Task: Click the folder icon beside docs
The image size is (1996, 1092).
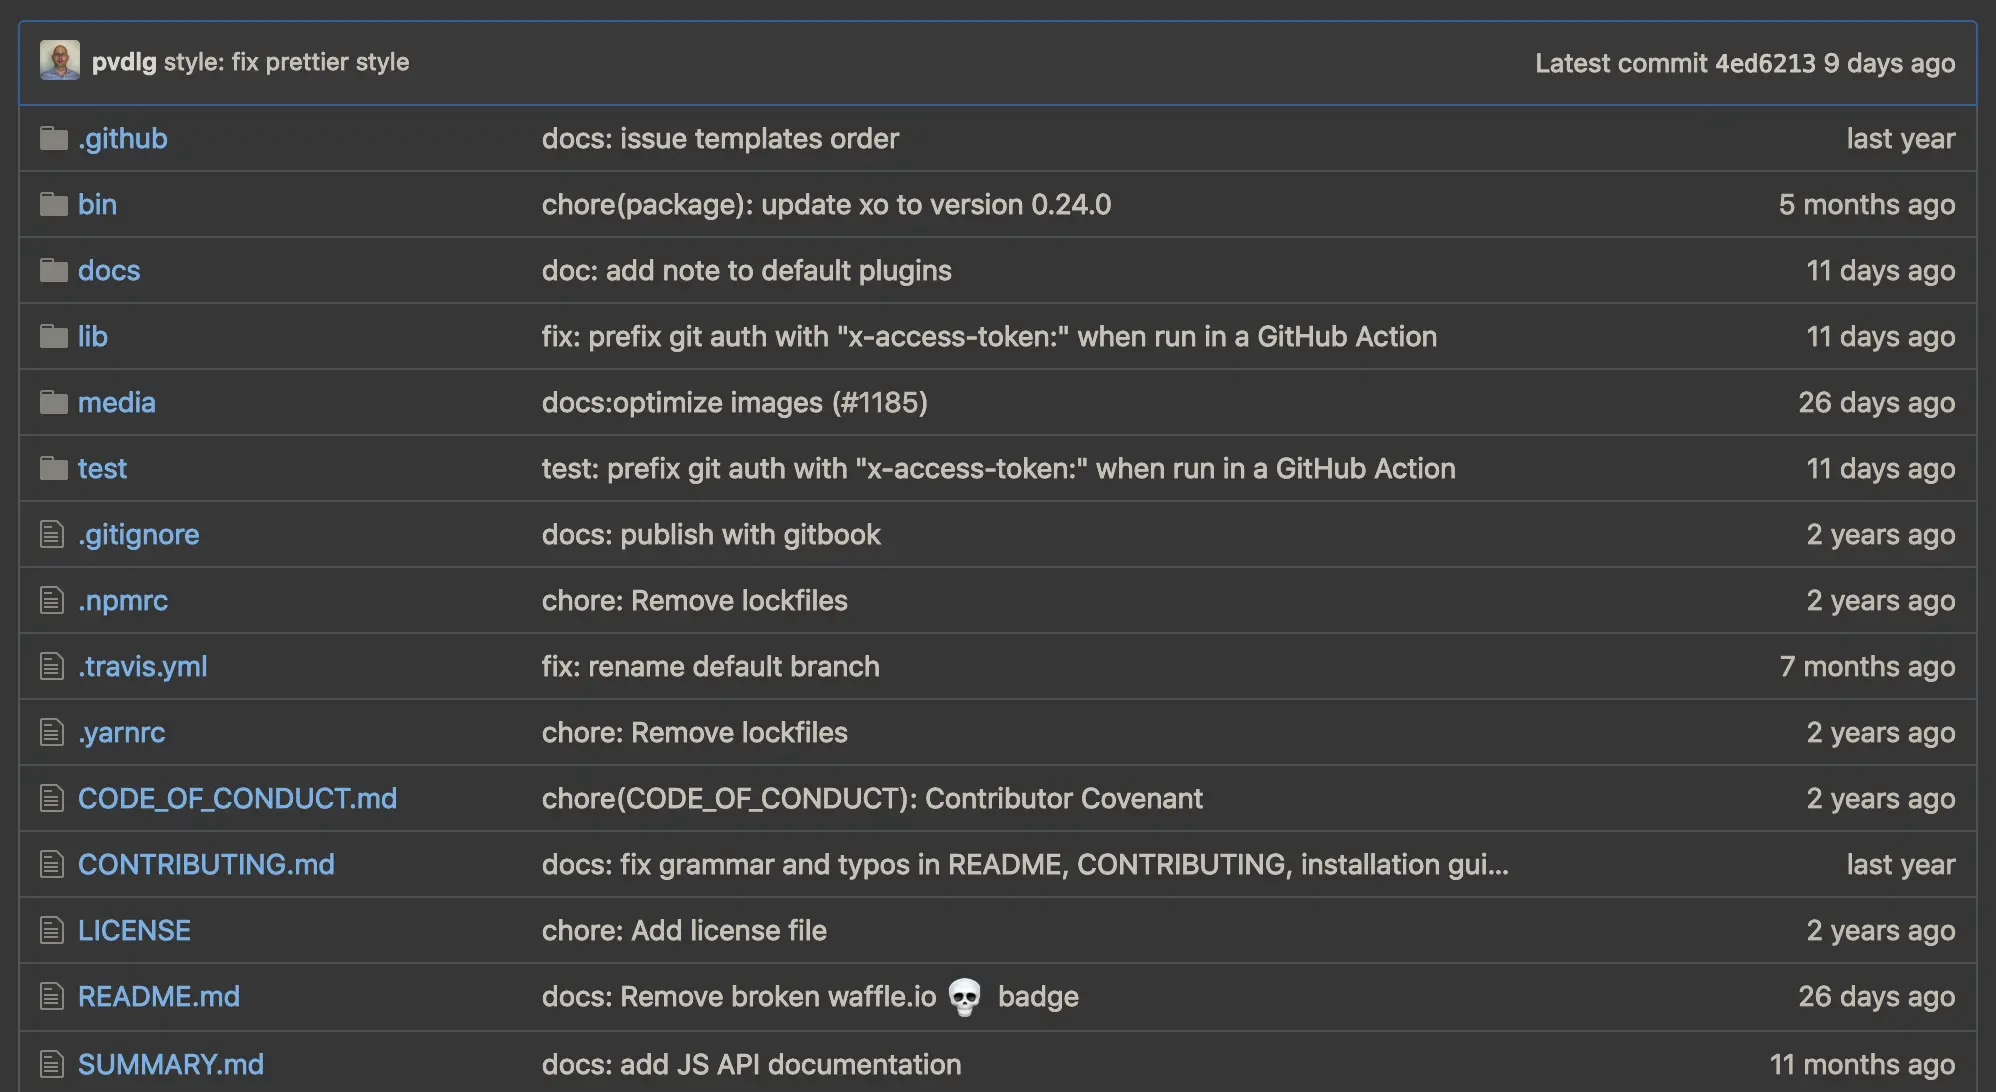Action: 53,270
